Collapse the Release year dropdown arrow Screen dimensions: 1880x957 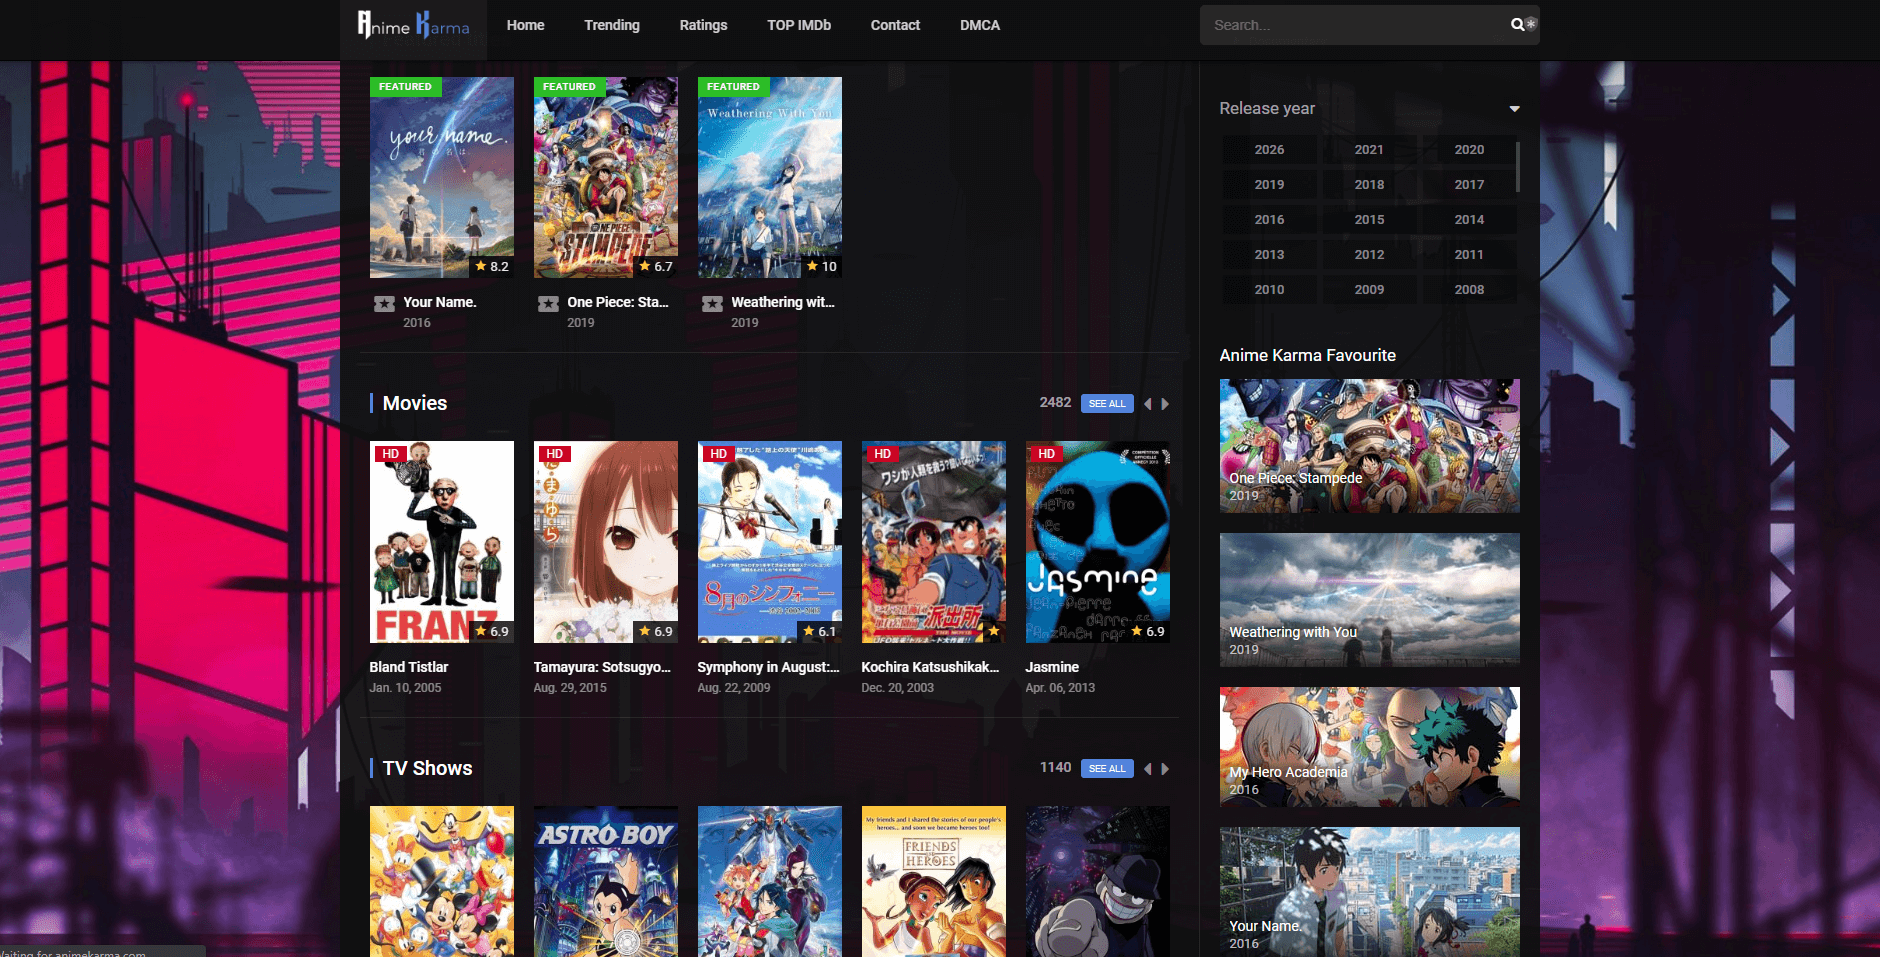[1514, 109]
